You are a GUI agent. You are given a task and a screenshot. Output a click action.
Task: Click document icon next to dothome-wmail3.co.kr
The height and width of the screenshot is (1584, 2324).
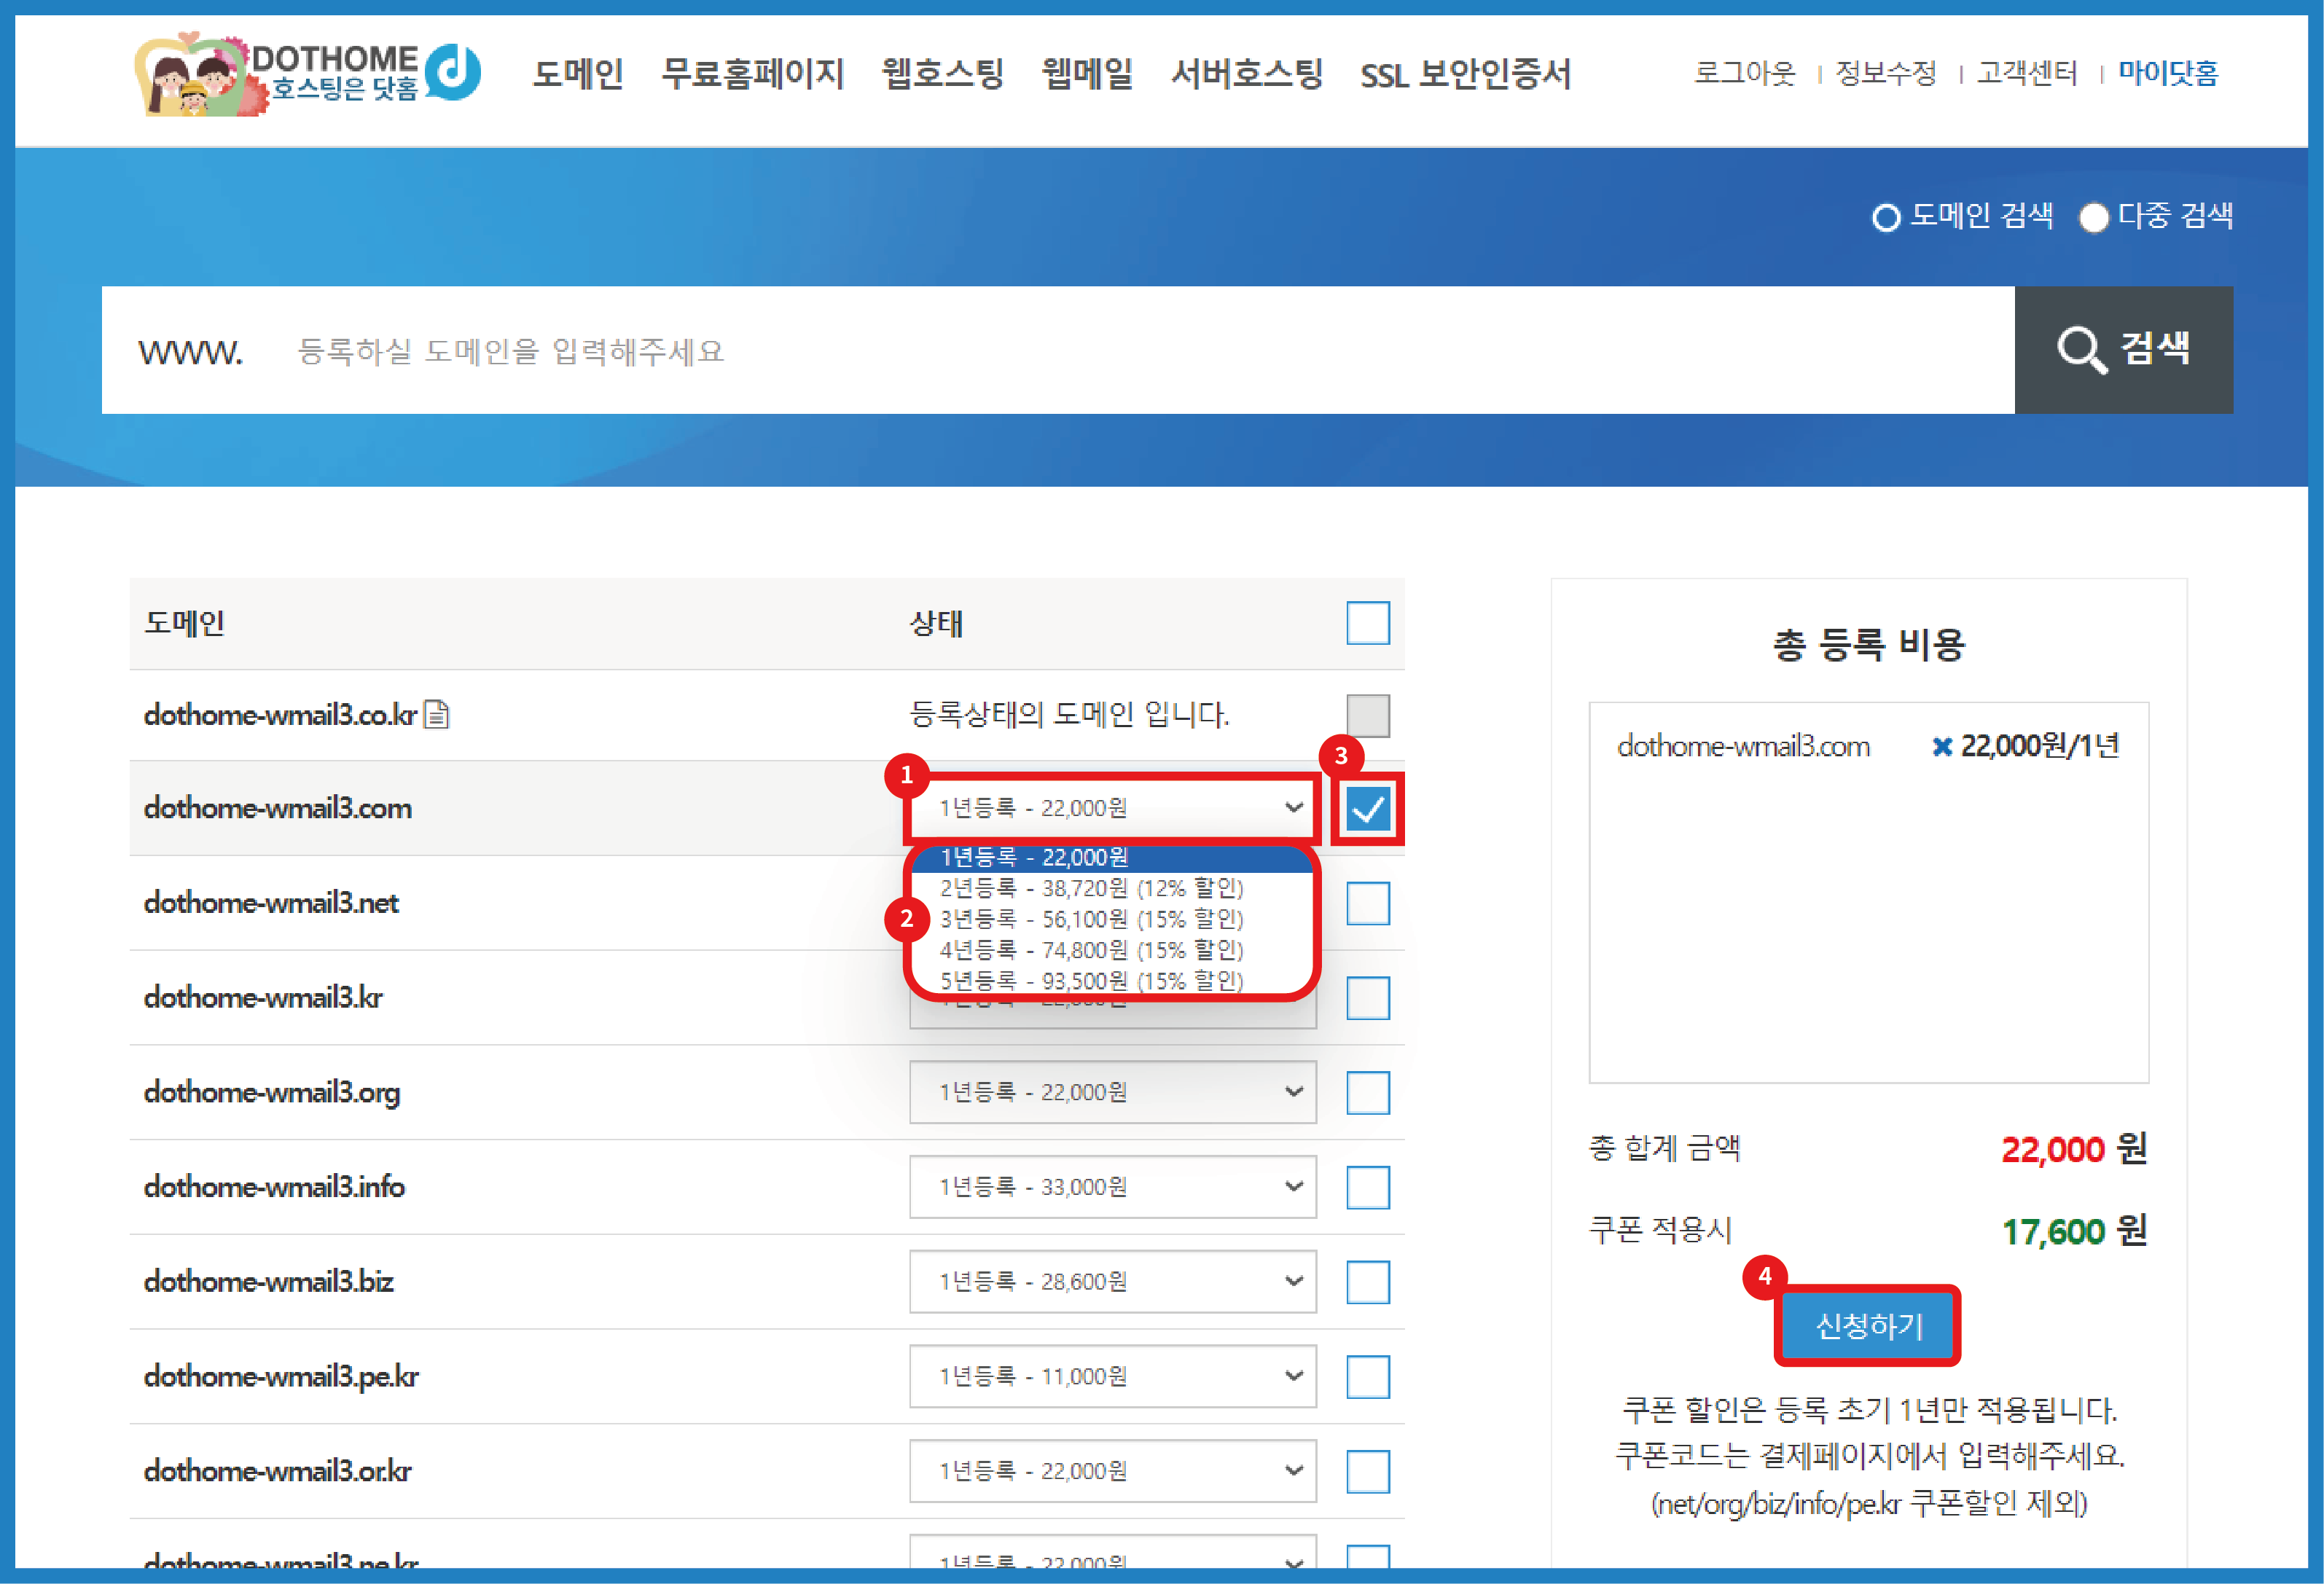[x=437, y=714]
